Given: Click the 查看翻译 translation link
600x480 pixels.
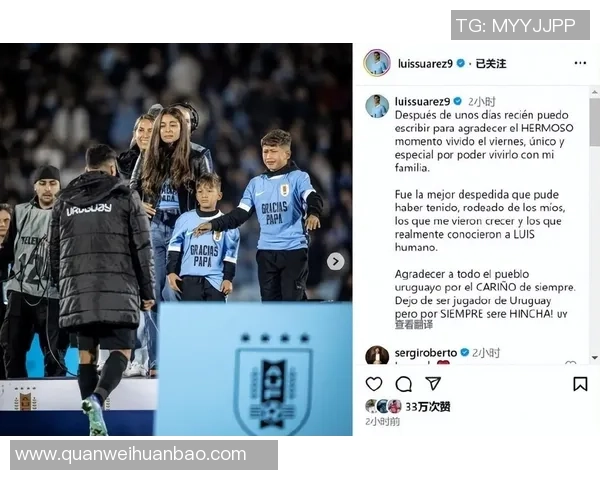Looking at the screenshot, I should click(414, 325).
